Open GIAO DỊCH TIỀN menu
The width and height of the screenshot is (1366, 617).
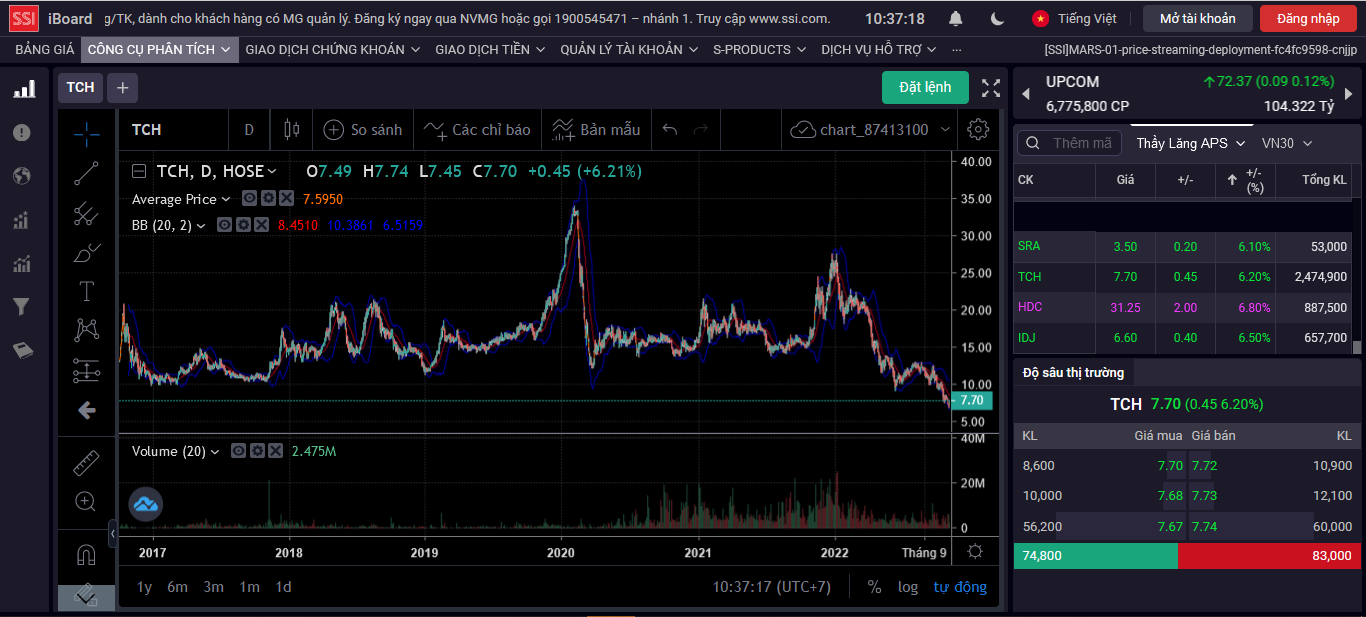click(x=490, y=49)
